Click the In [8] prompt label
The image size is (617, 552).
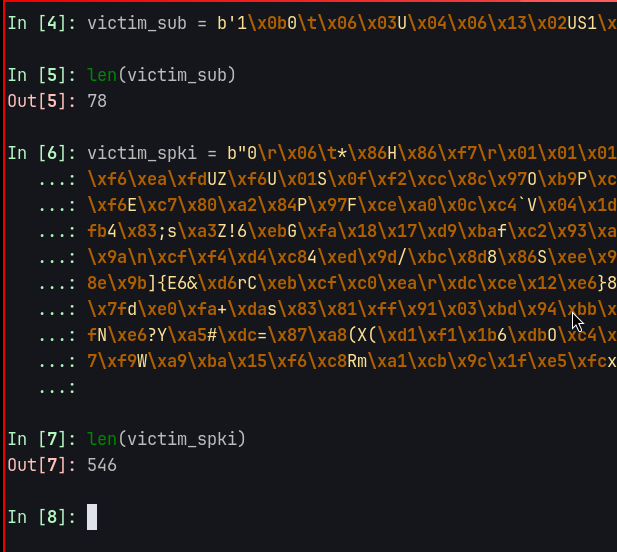42,516
